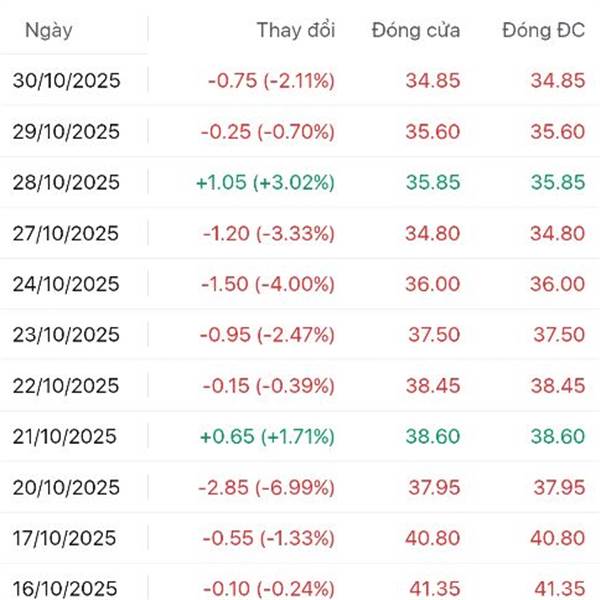Select the 29/10/2025 date cell
This screenshot has height=600, width=600.
click(66, 132)
